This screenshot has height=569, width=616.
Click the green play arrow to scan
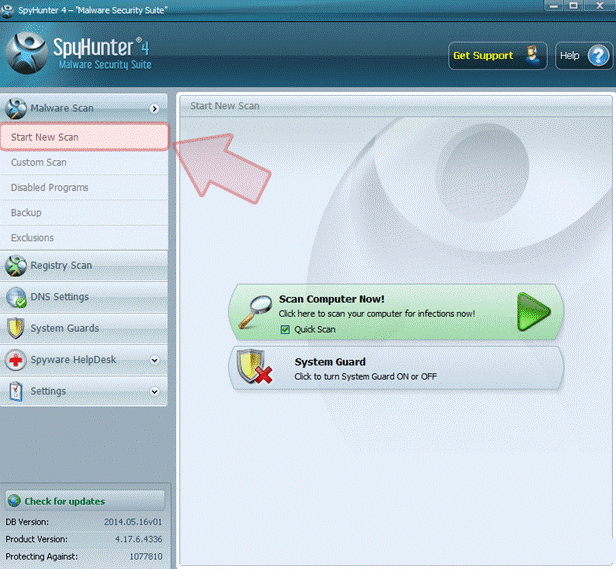(534, 312)
